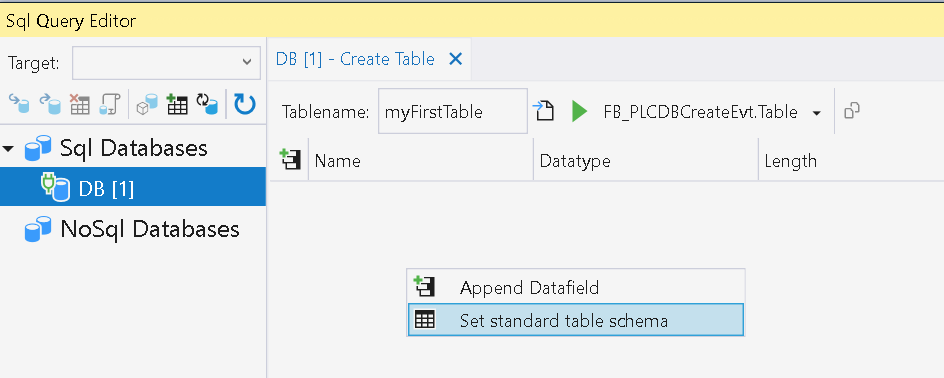Click the delete table icon with red X
Viewport: 944px width, 378px height.
point(79,104)
